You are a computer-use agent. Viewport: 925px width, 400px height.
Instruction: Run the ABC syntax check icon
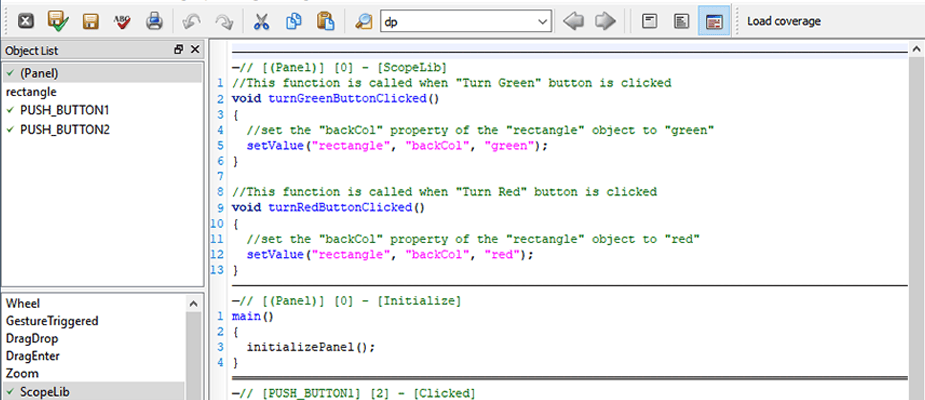coord(122,22)
